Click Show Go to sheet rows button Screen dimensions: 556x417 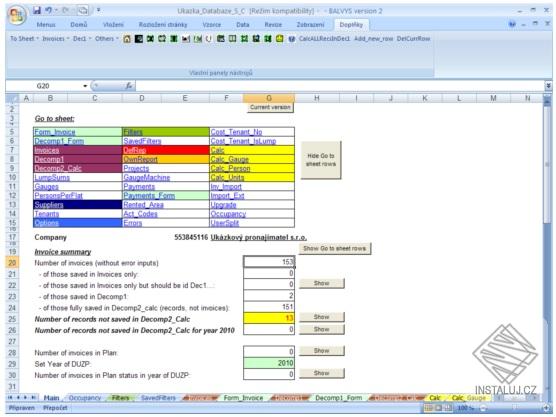(x=335, y=249)
